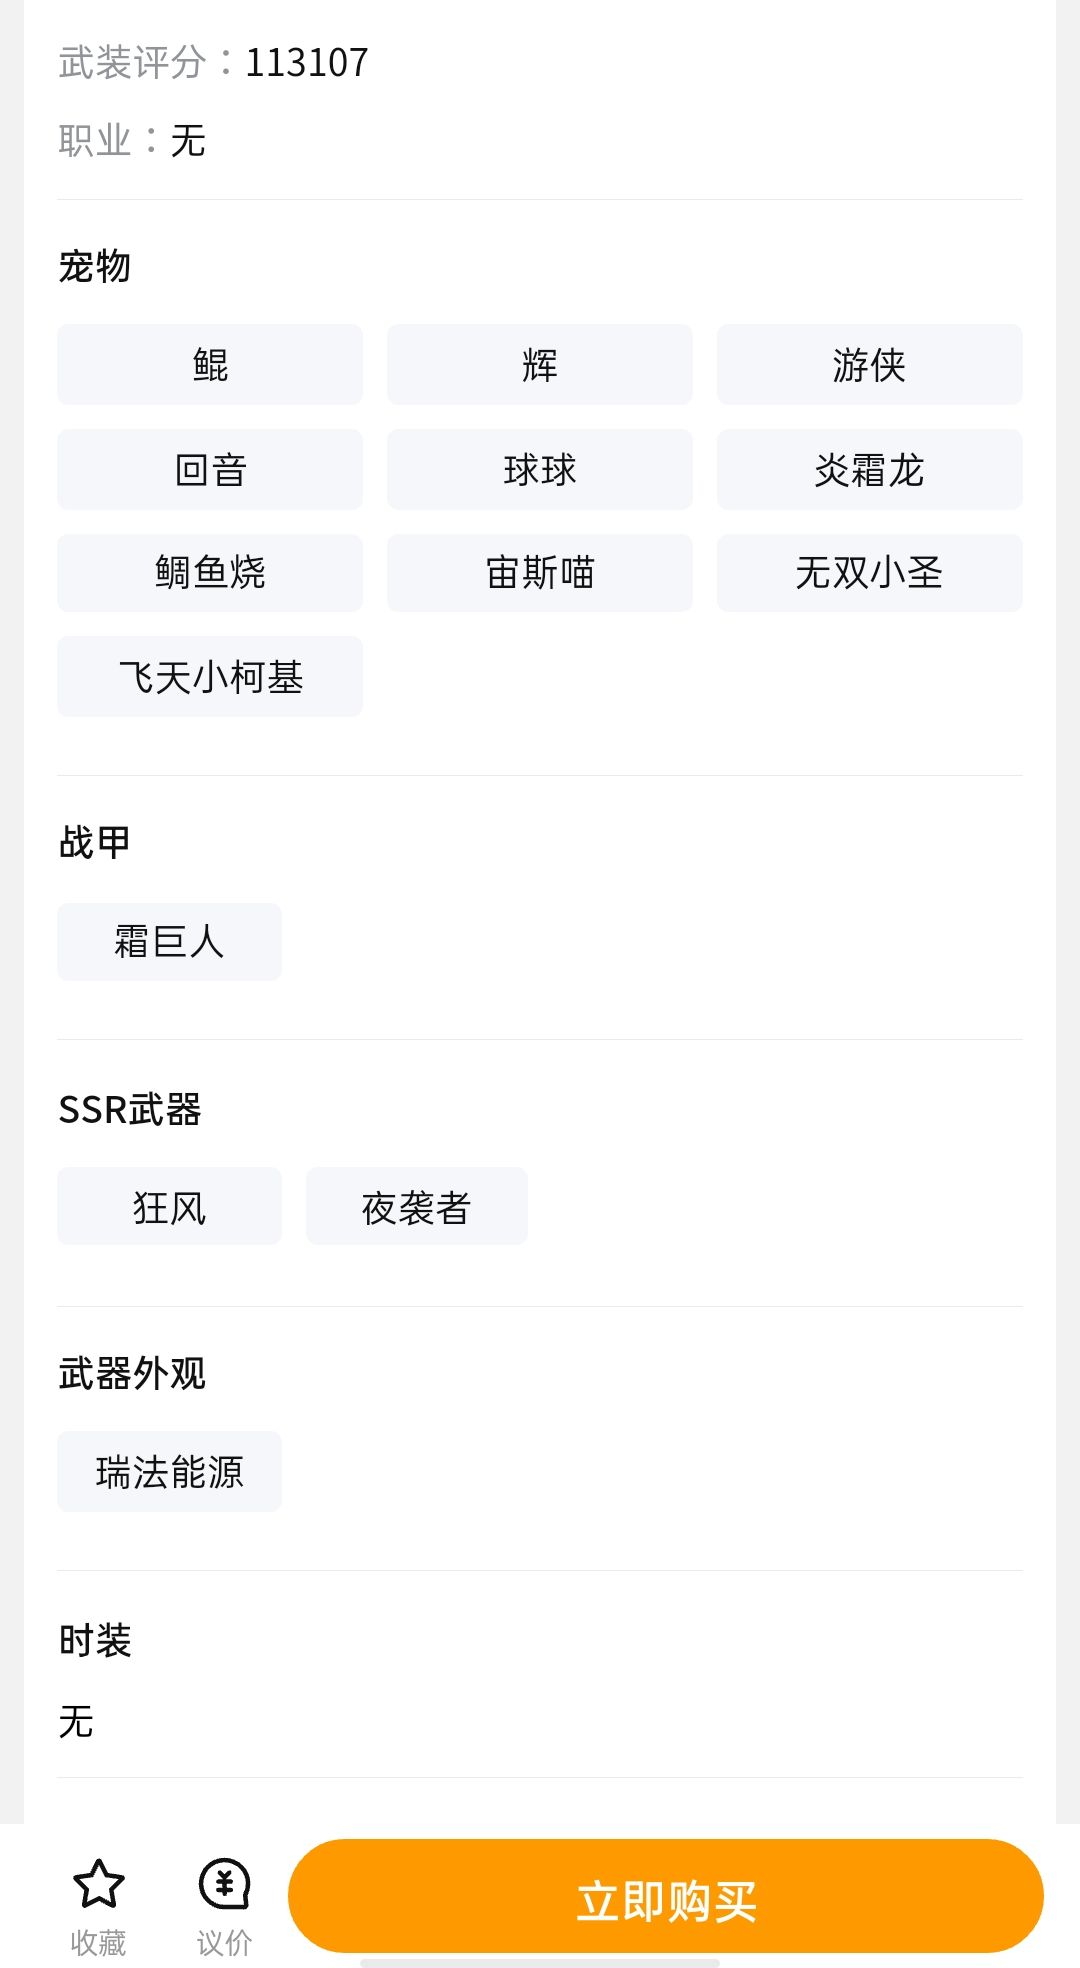
Task: Tap the 辉 pet tag
Action: click(540, 365)
